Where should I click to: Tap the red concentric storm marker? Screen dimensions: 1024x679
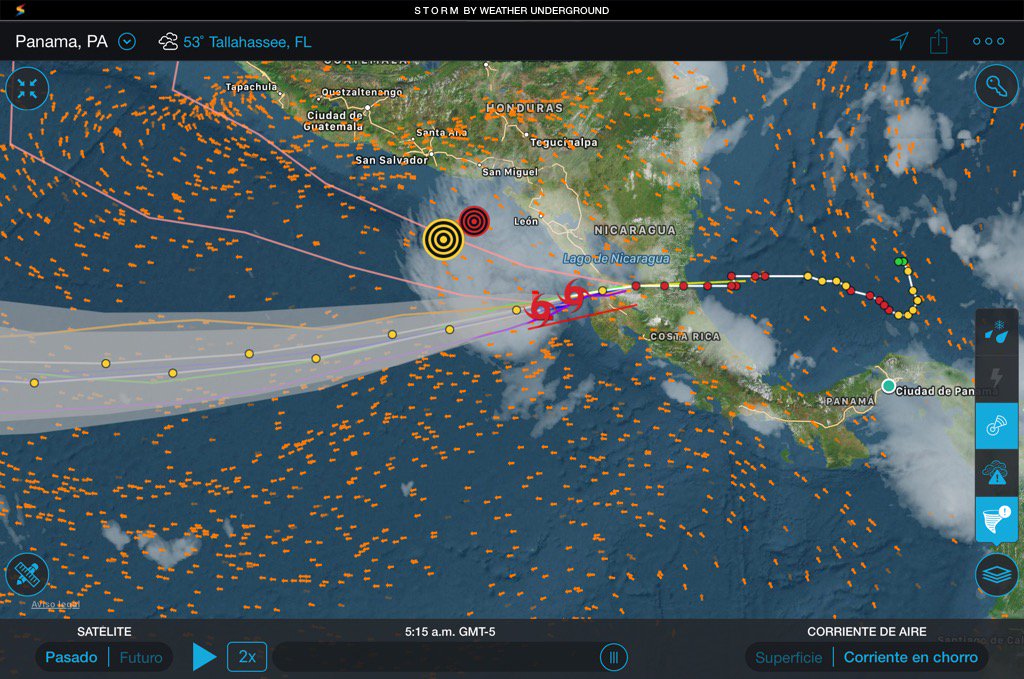click(474, 221)
